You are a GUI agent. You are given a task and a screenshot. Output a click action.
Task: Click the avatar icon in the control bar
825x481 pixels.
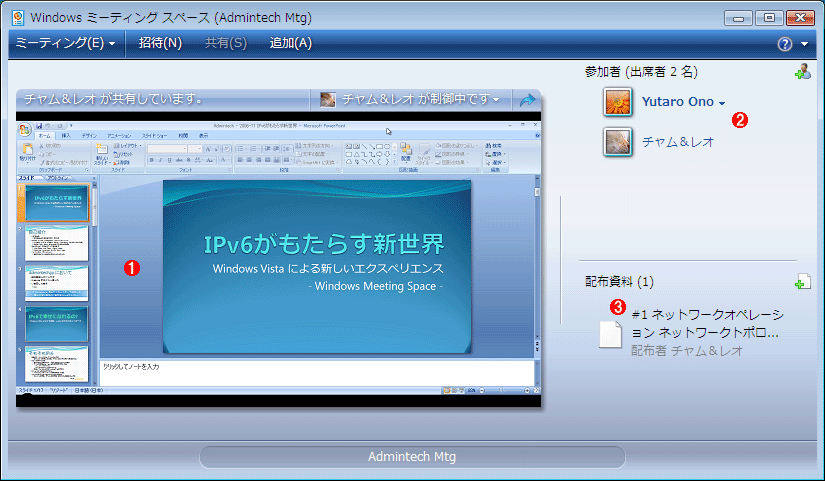[x=328, y=99]
